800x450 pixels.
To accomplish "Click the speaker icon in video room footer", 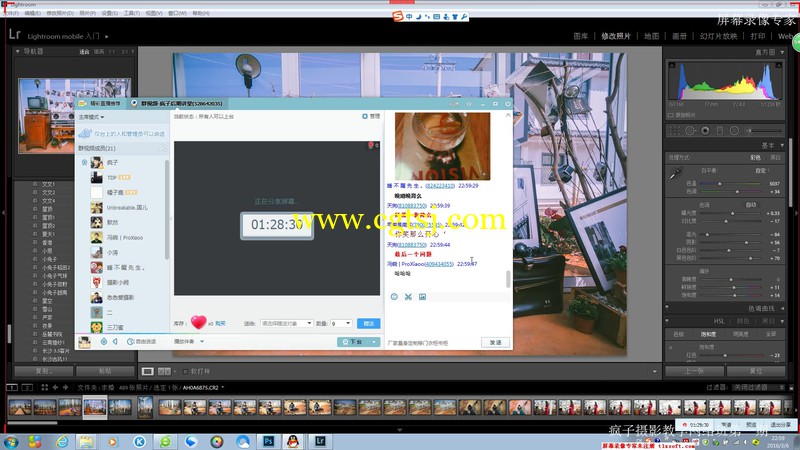I will [x=115, y=341].
